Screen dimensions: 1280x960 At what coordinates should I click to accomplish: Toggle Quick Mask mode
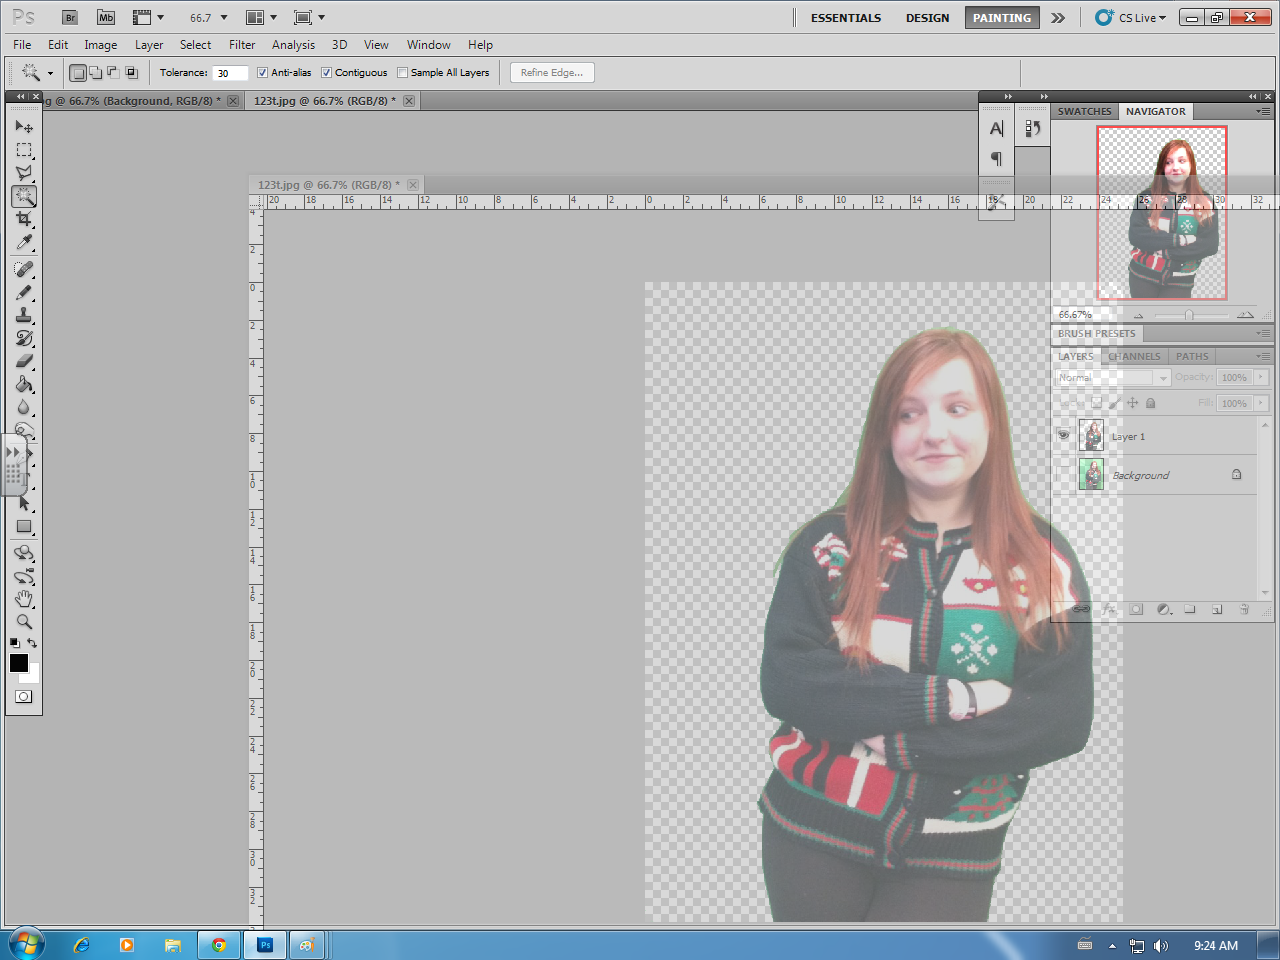pyautogui.click(x=24, y=697)
